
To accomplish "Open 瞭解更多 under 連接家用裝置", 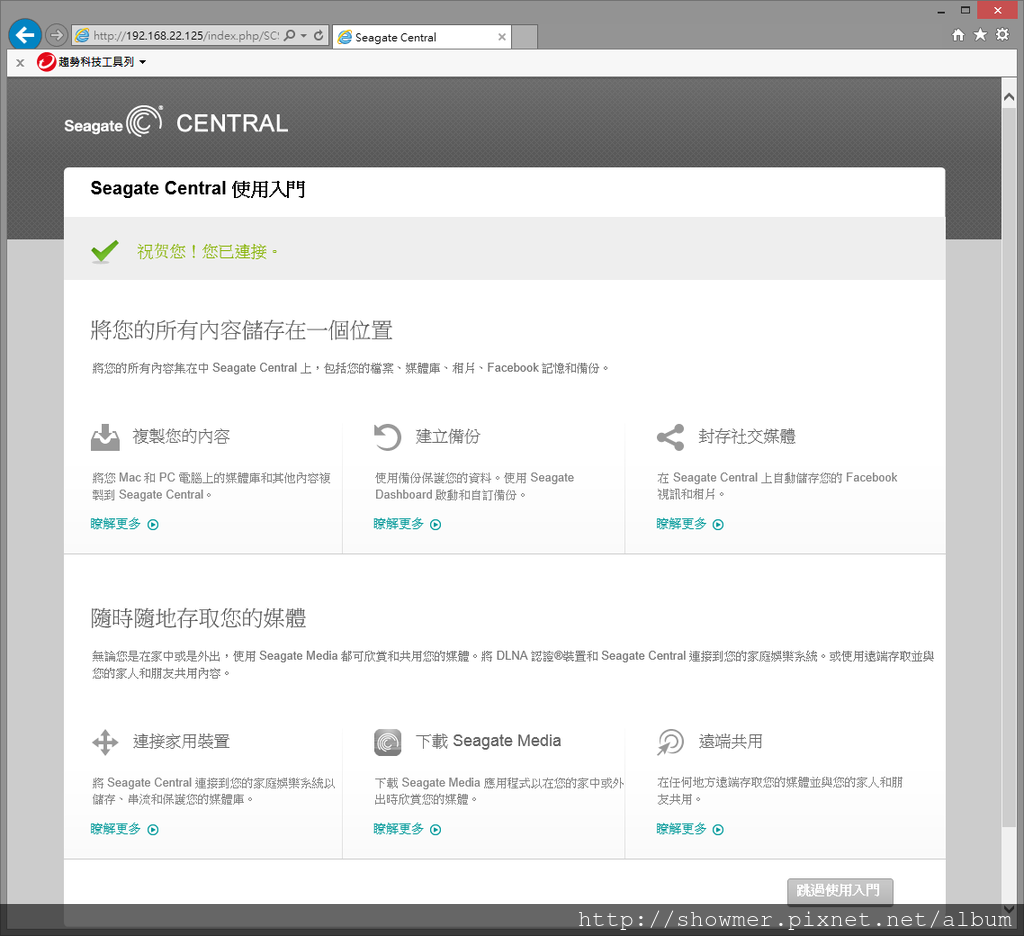I will click(x=125, y=829).
